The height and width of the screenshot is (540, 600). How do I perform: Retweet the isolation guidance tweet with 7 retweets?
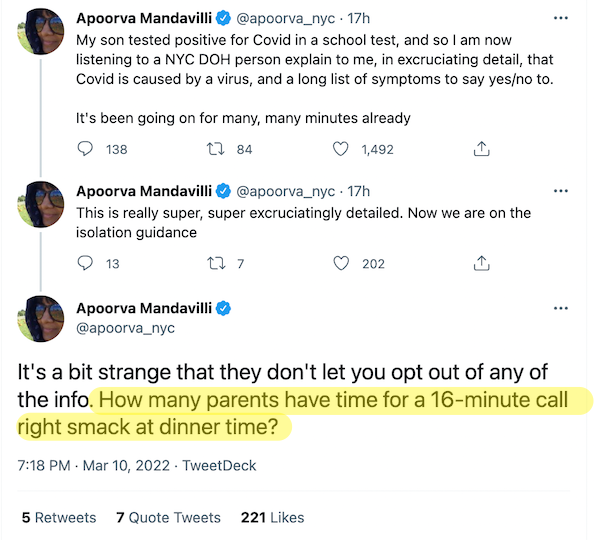coord(216,263)
